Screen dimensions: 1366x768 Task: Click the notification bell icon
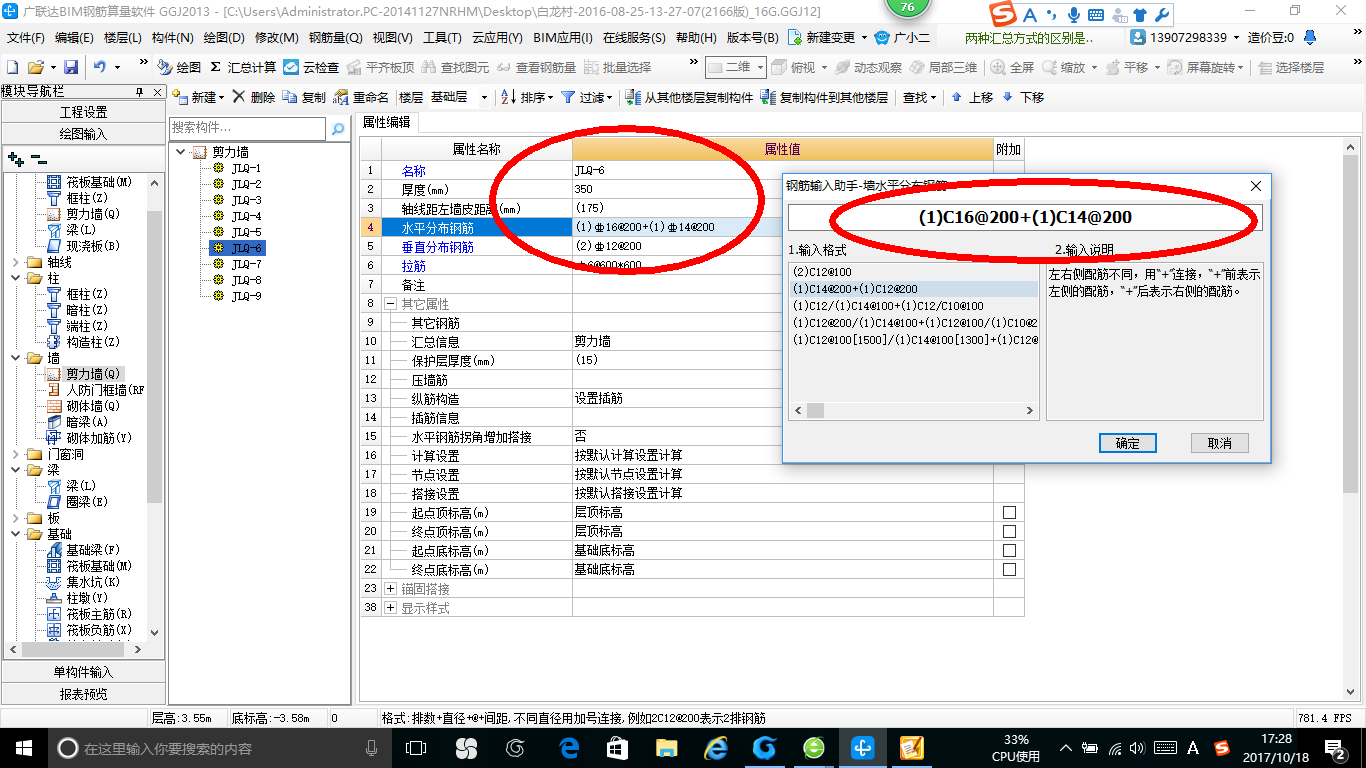tap(1309, 37)
